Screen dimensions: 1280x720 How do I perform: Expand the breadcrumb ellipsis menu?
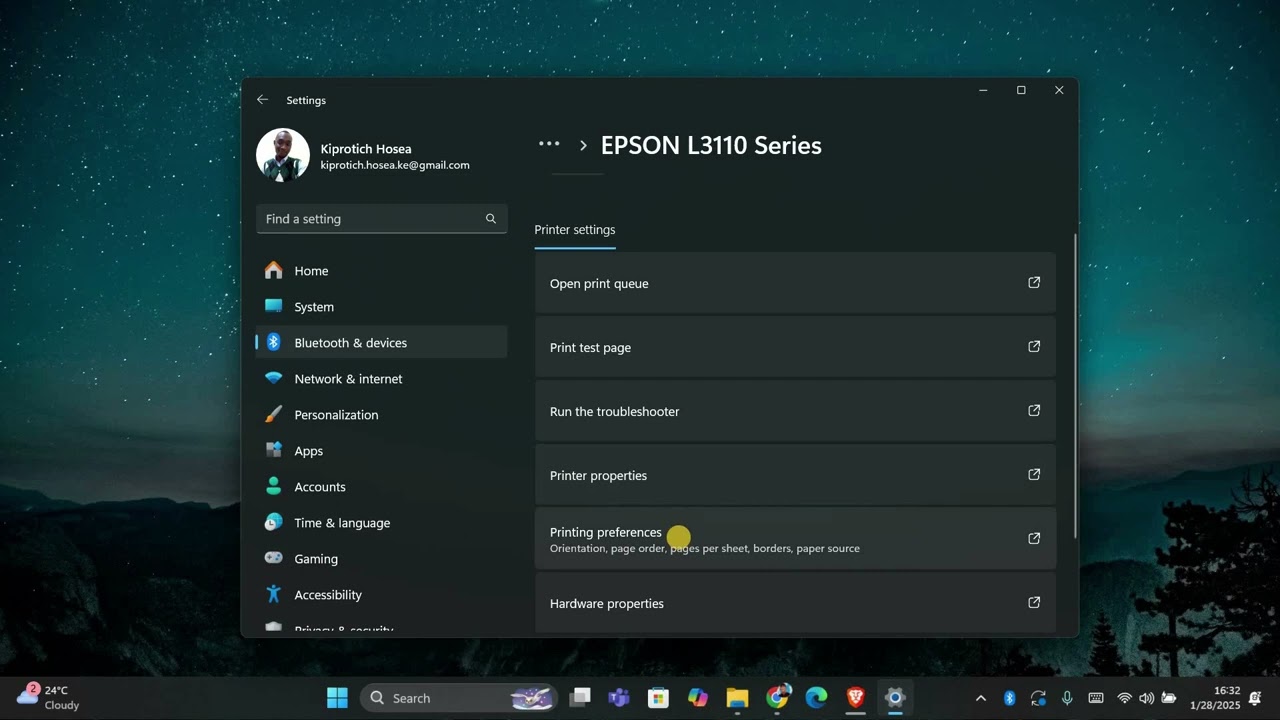(x=549, y=145)
